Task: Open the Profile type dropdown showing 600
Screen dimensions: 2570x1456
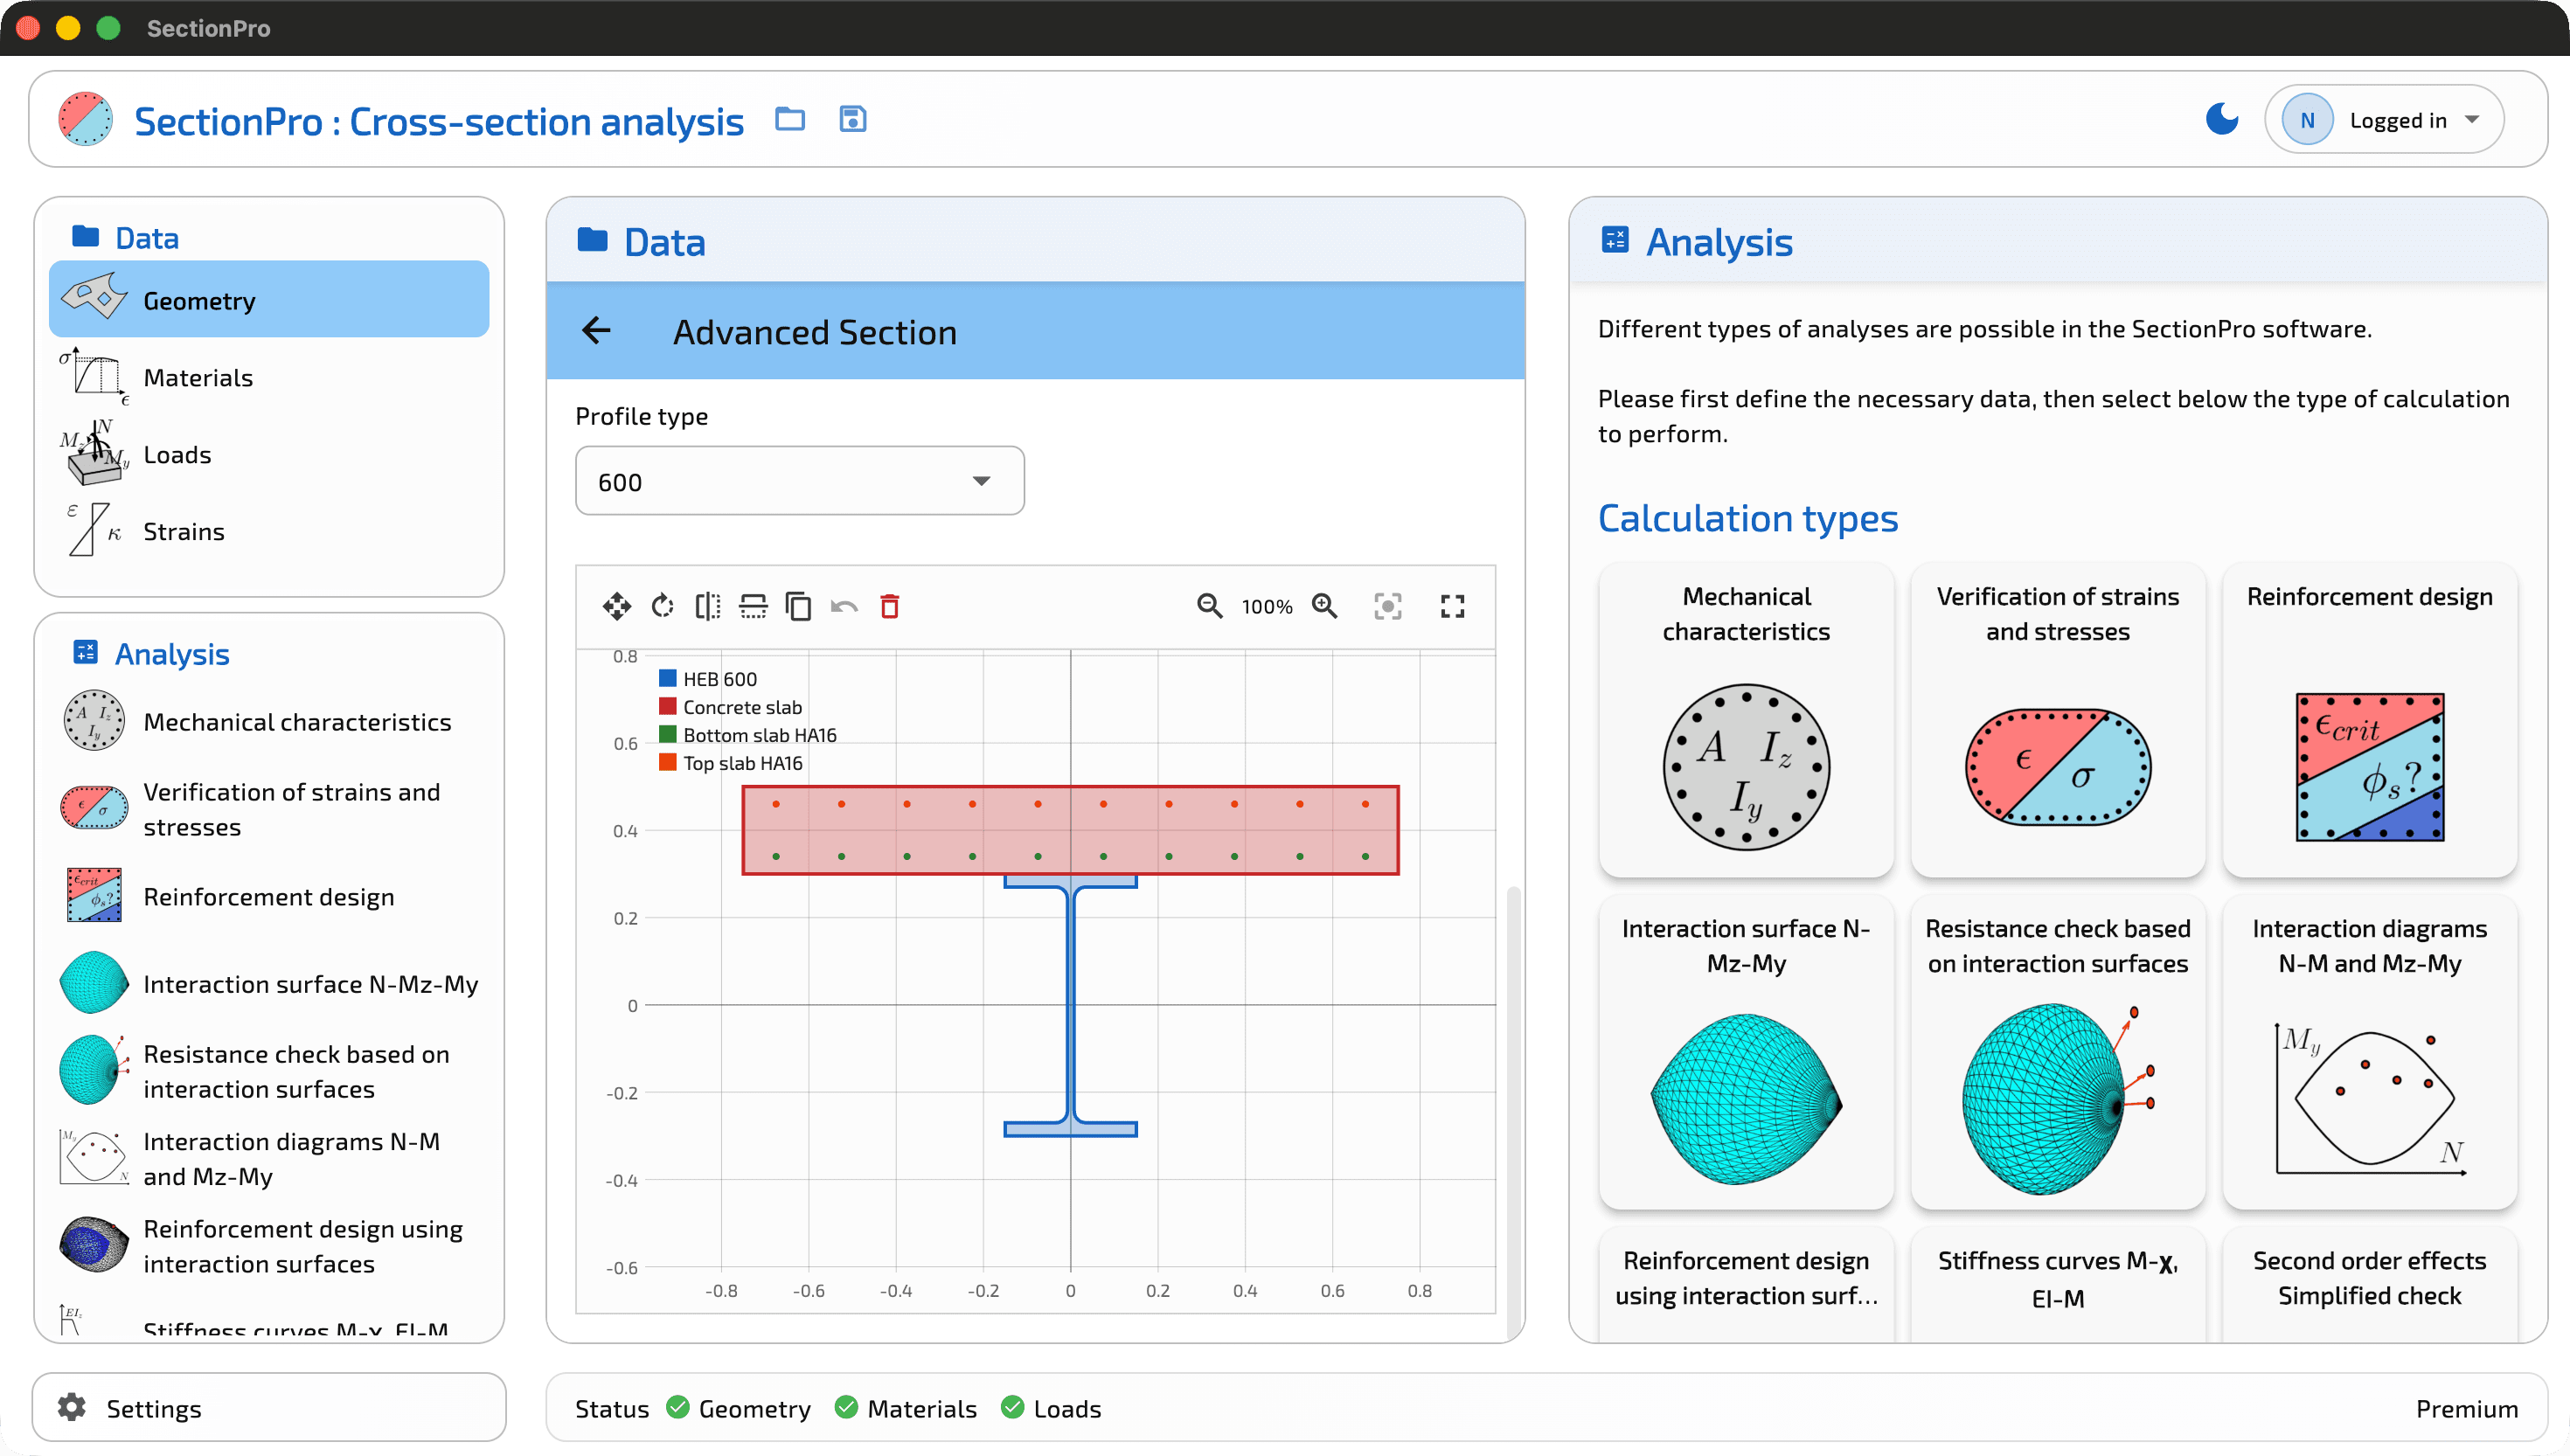Action: click(x=799, y=482)
